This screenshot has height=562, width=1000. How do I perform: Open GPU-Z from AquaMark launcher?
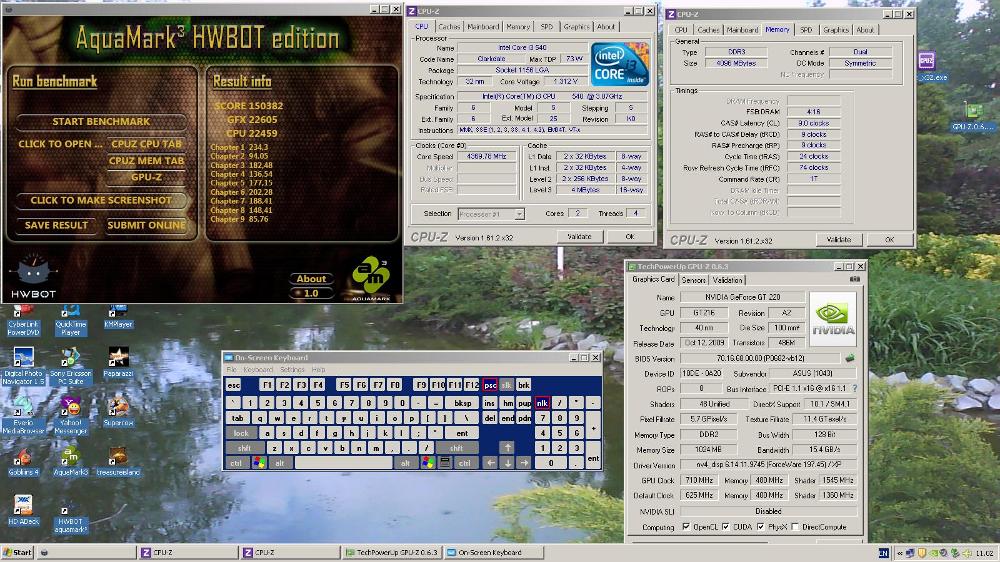click(146, 177)
